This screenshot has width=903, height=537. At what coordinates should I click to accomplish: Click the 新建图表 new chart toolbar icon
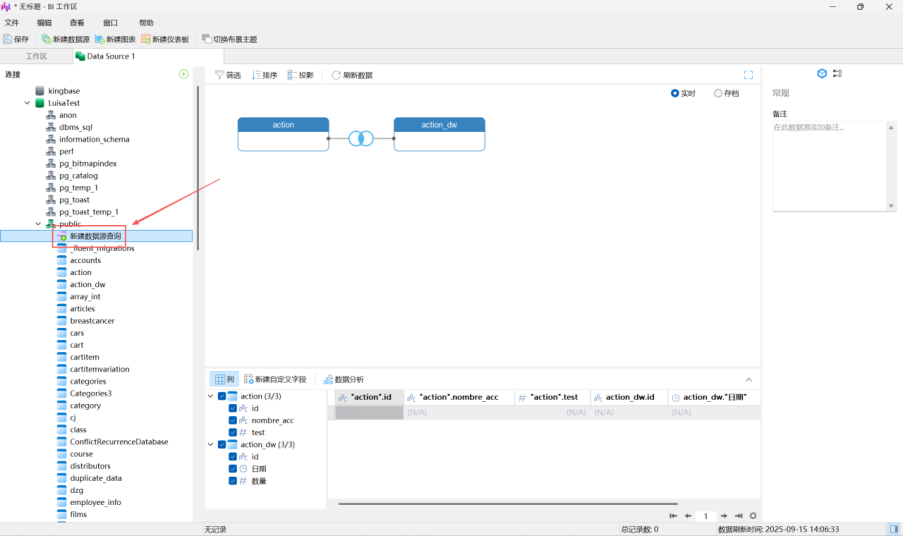pos(100,39)
